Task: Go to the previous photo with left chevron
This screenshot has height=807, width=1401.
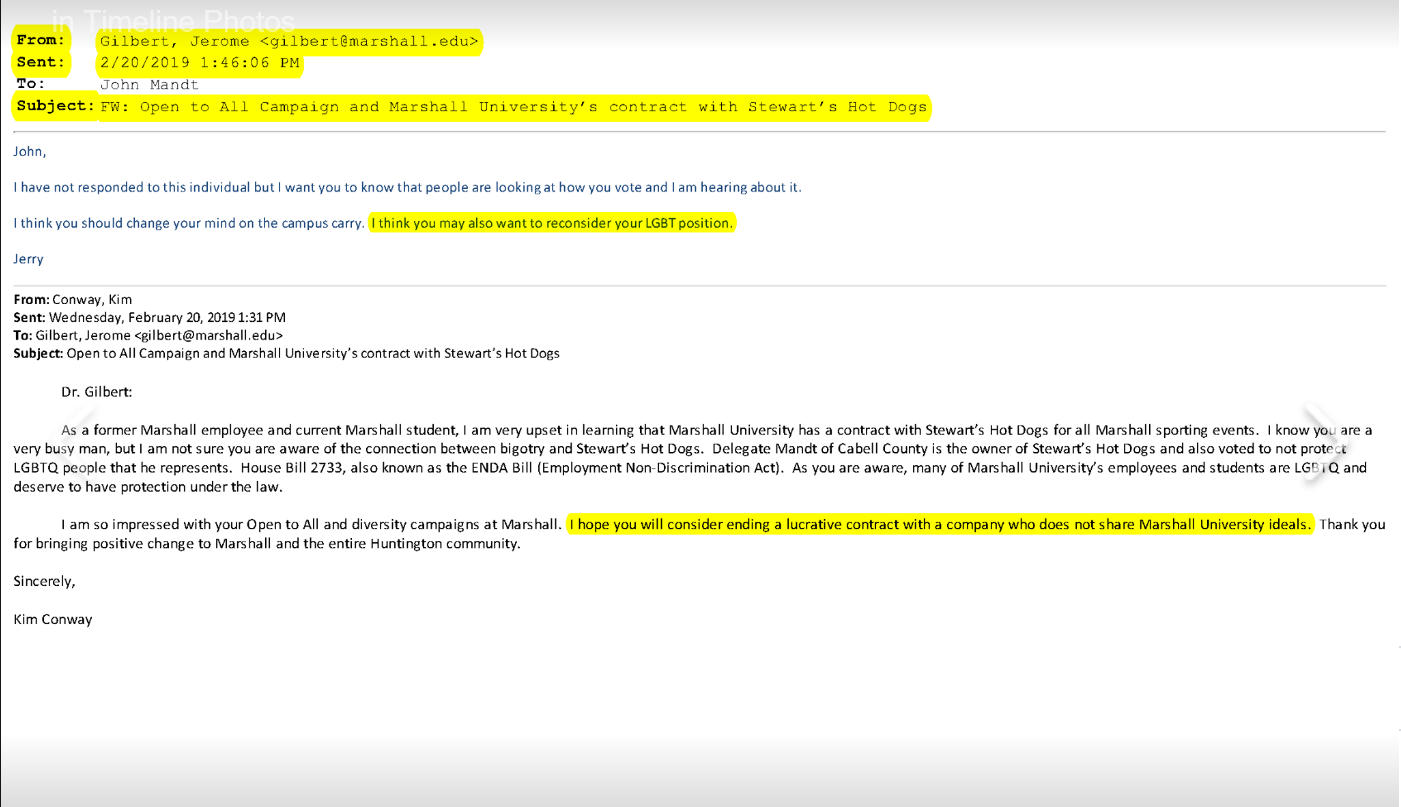Action: (80, 443)
